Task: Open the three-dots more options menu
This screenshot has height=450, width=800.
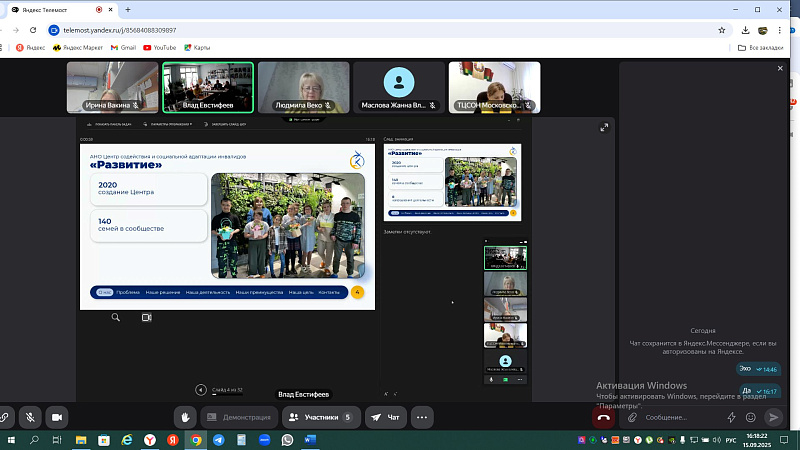Action: tap(422, 417)
